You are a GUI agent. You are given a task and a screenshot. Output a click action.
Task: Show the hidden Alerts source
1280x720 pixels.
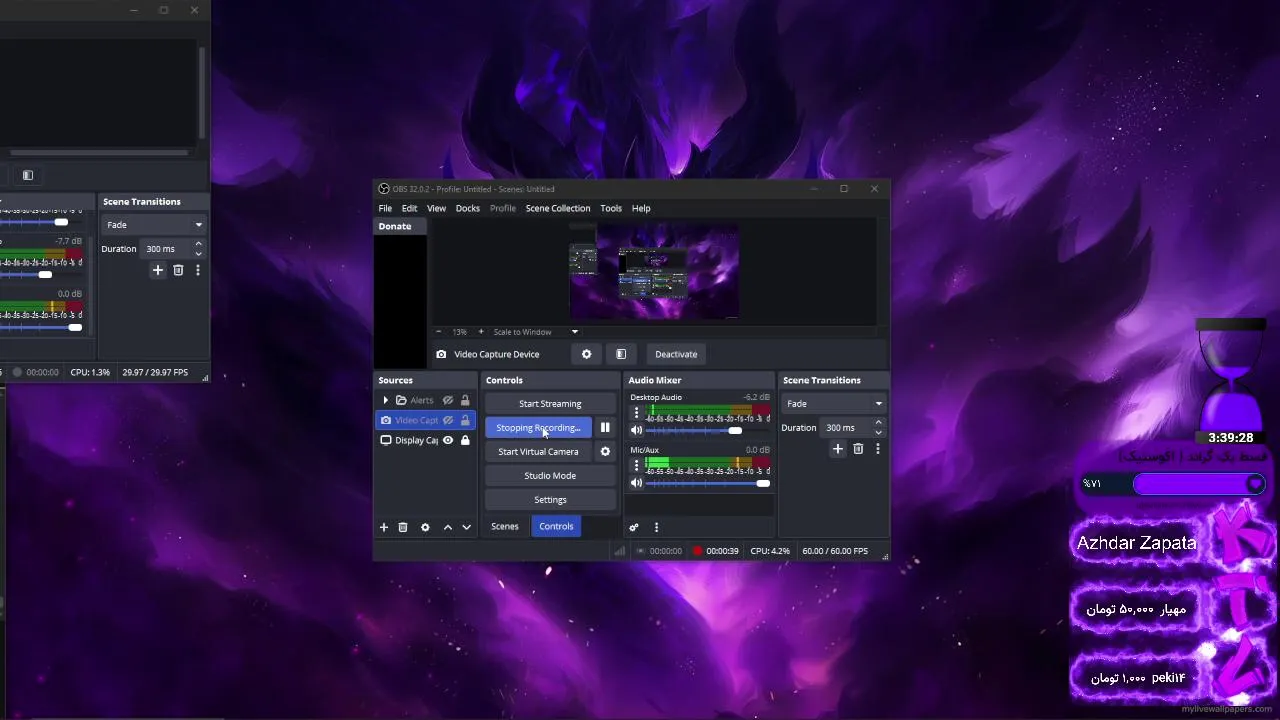[x=448, y=400]
